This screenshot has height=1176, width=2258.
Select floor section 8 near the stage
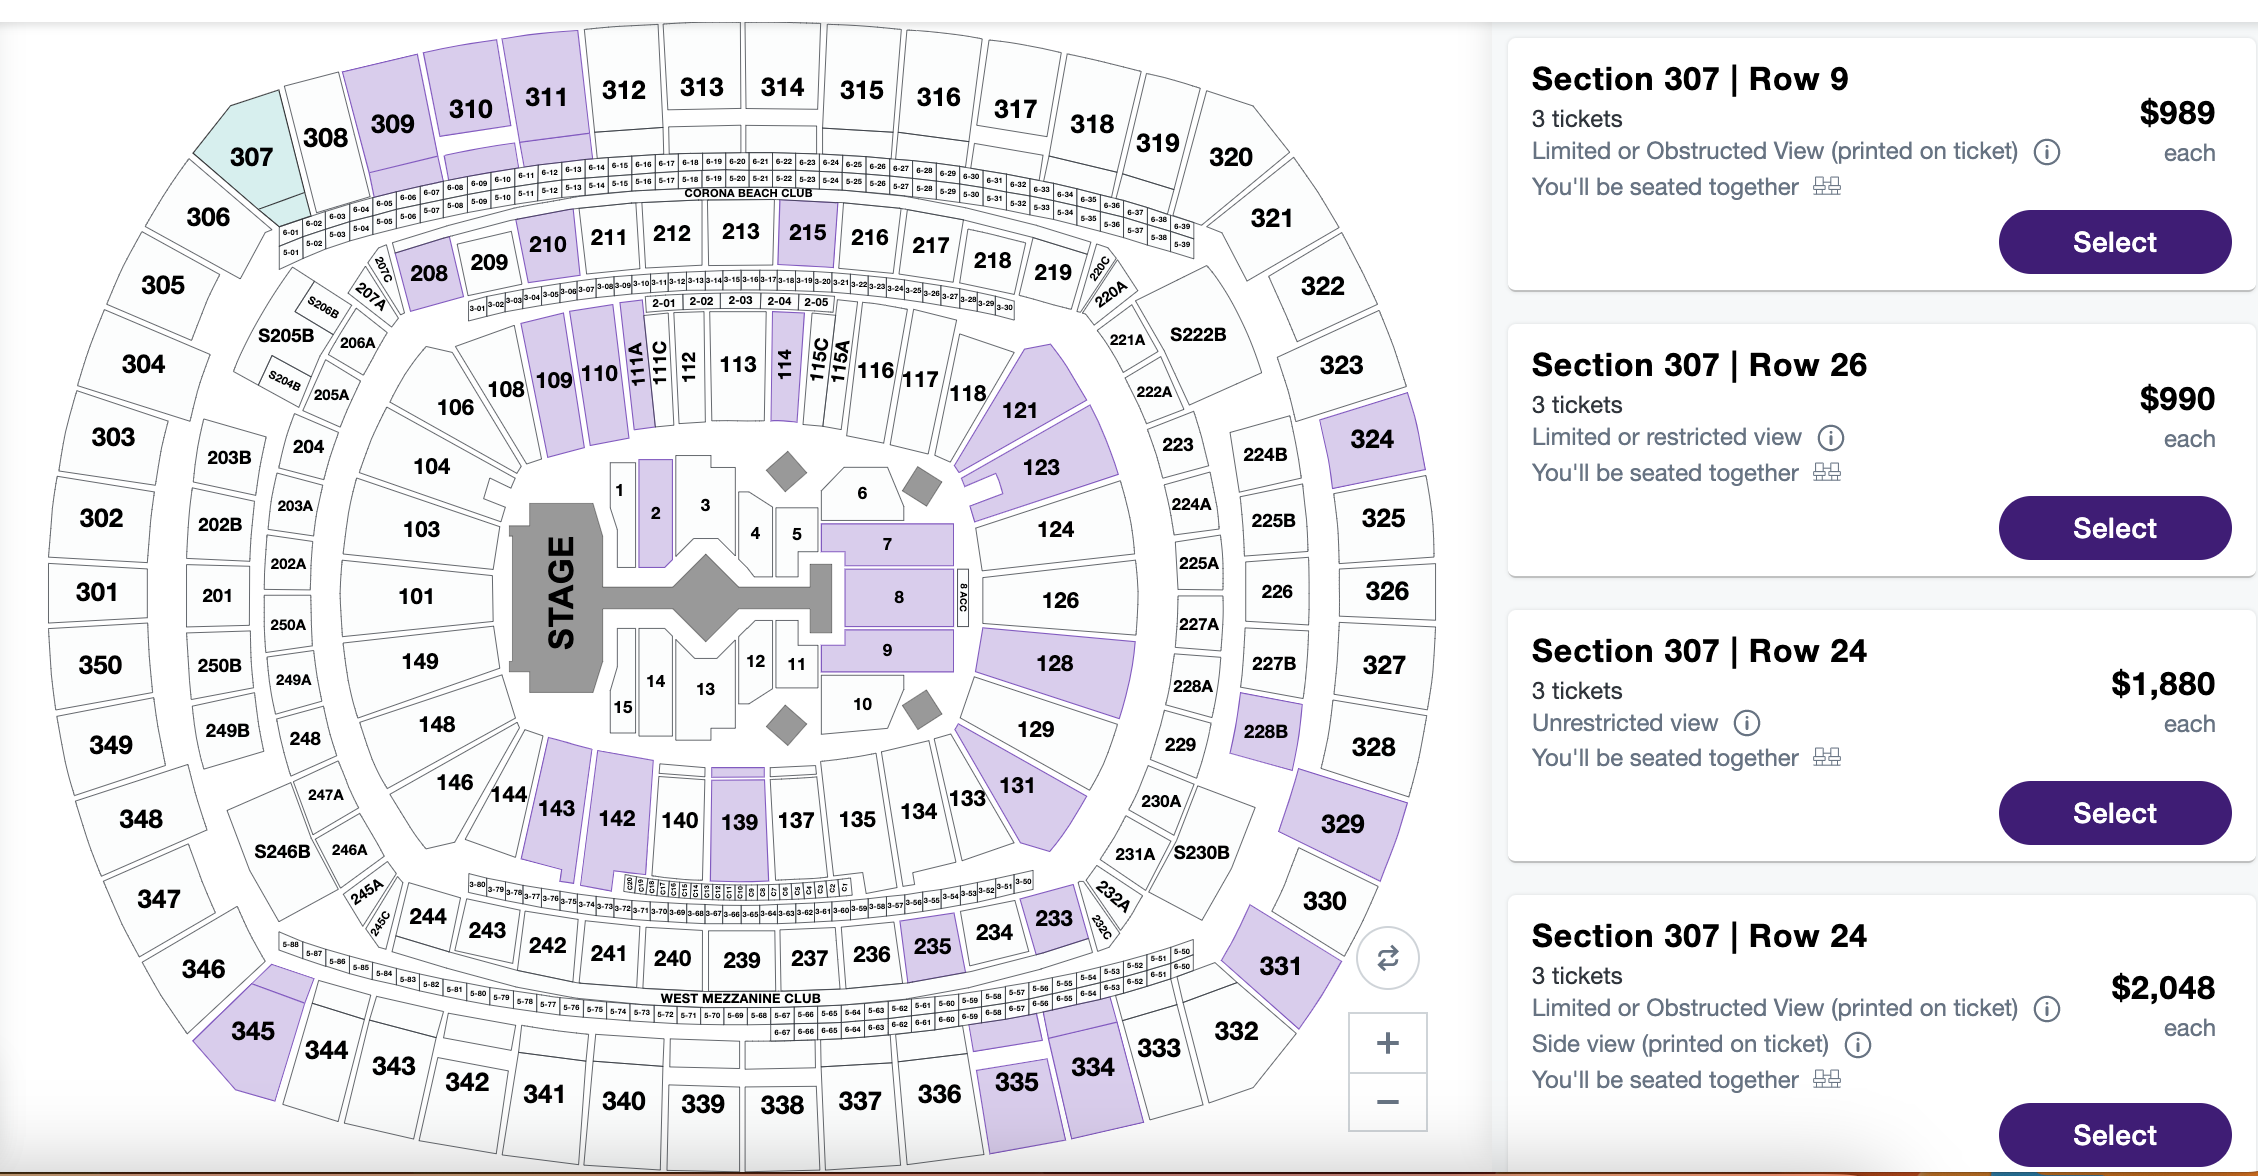tap(898, 597)
